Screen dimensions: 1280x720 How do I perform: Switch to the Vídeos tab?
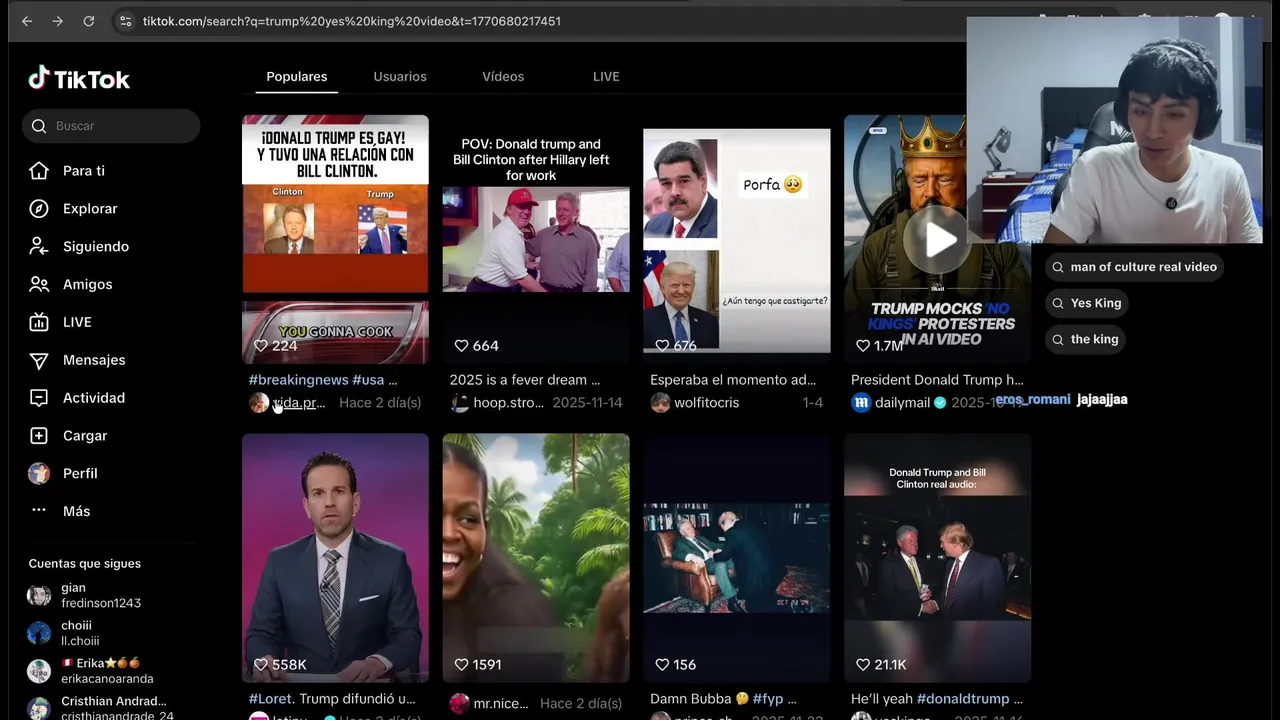coord(503,77)
